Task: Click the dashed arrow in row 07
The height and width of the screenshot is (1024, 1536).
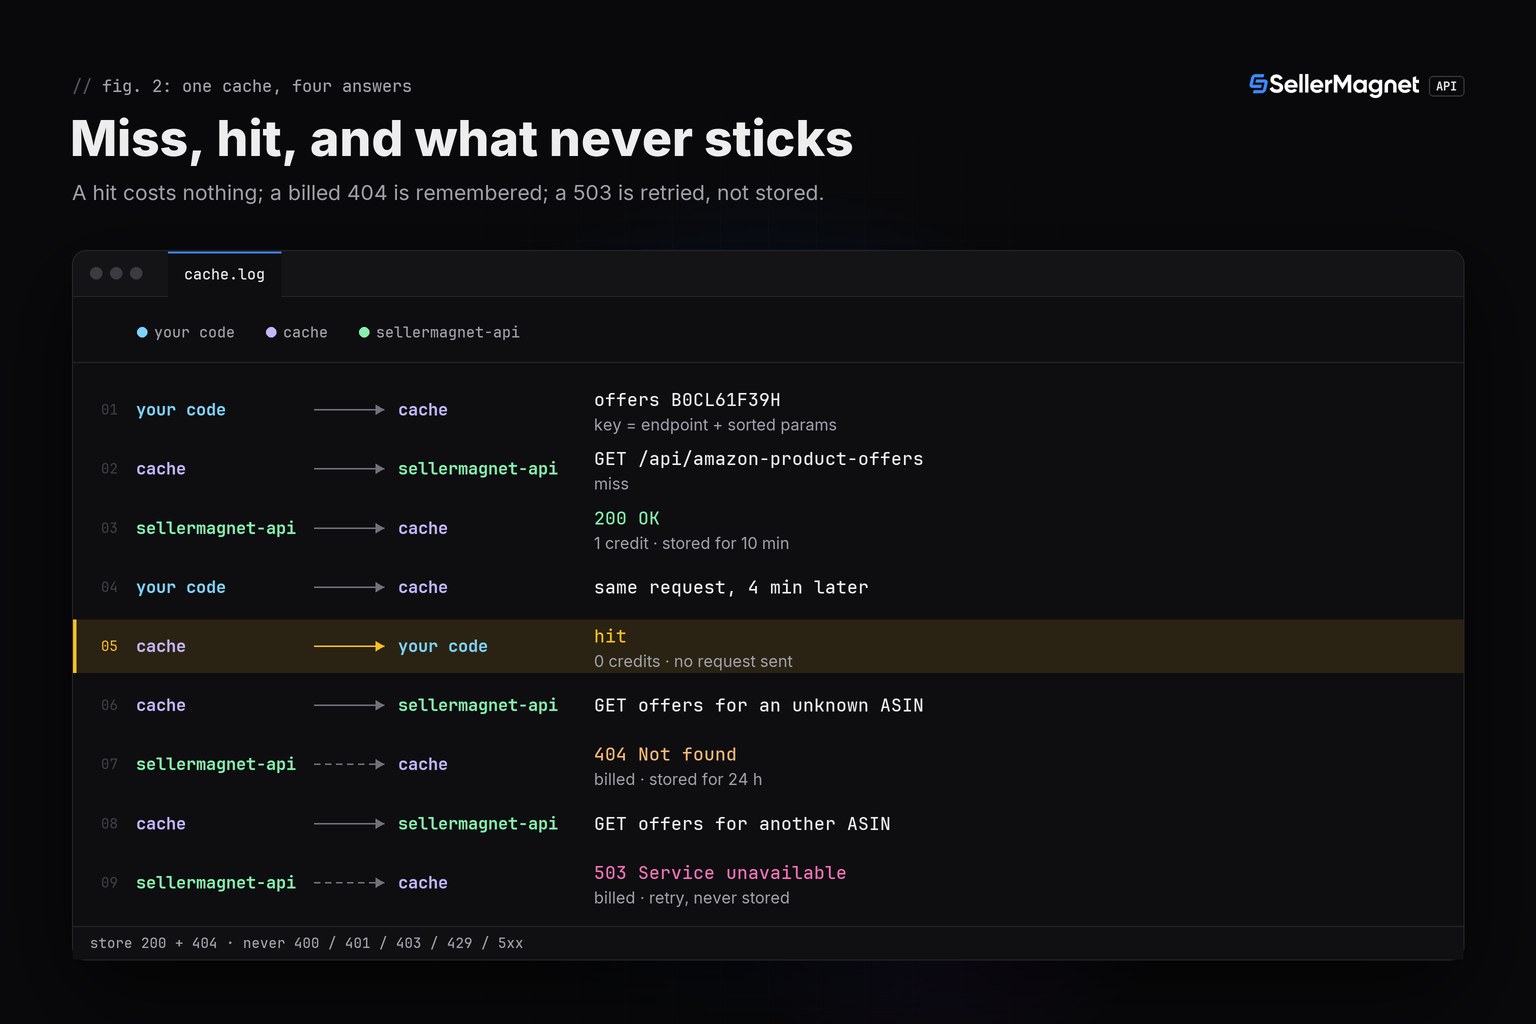Action: click(349, 764)
